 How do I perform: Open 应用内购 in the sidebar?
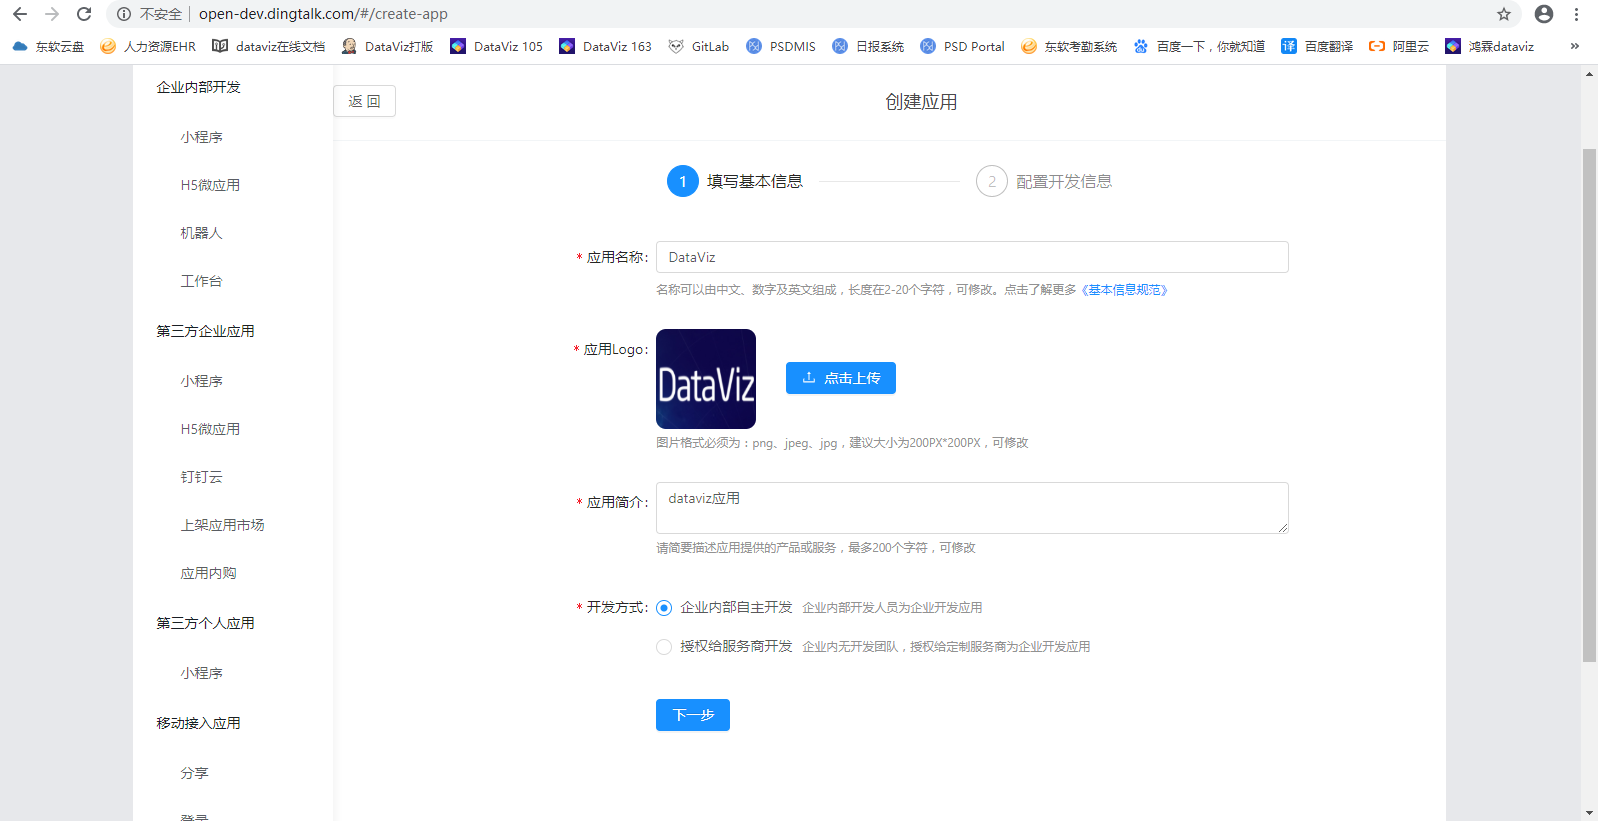[x=208, y=573]
